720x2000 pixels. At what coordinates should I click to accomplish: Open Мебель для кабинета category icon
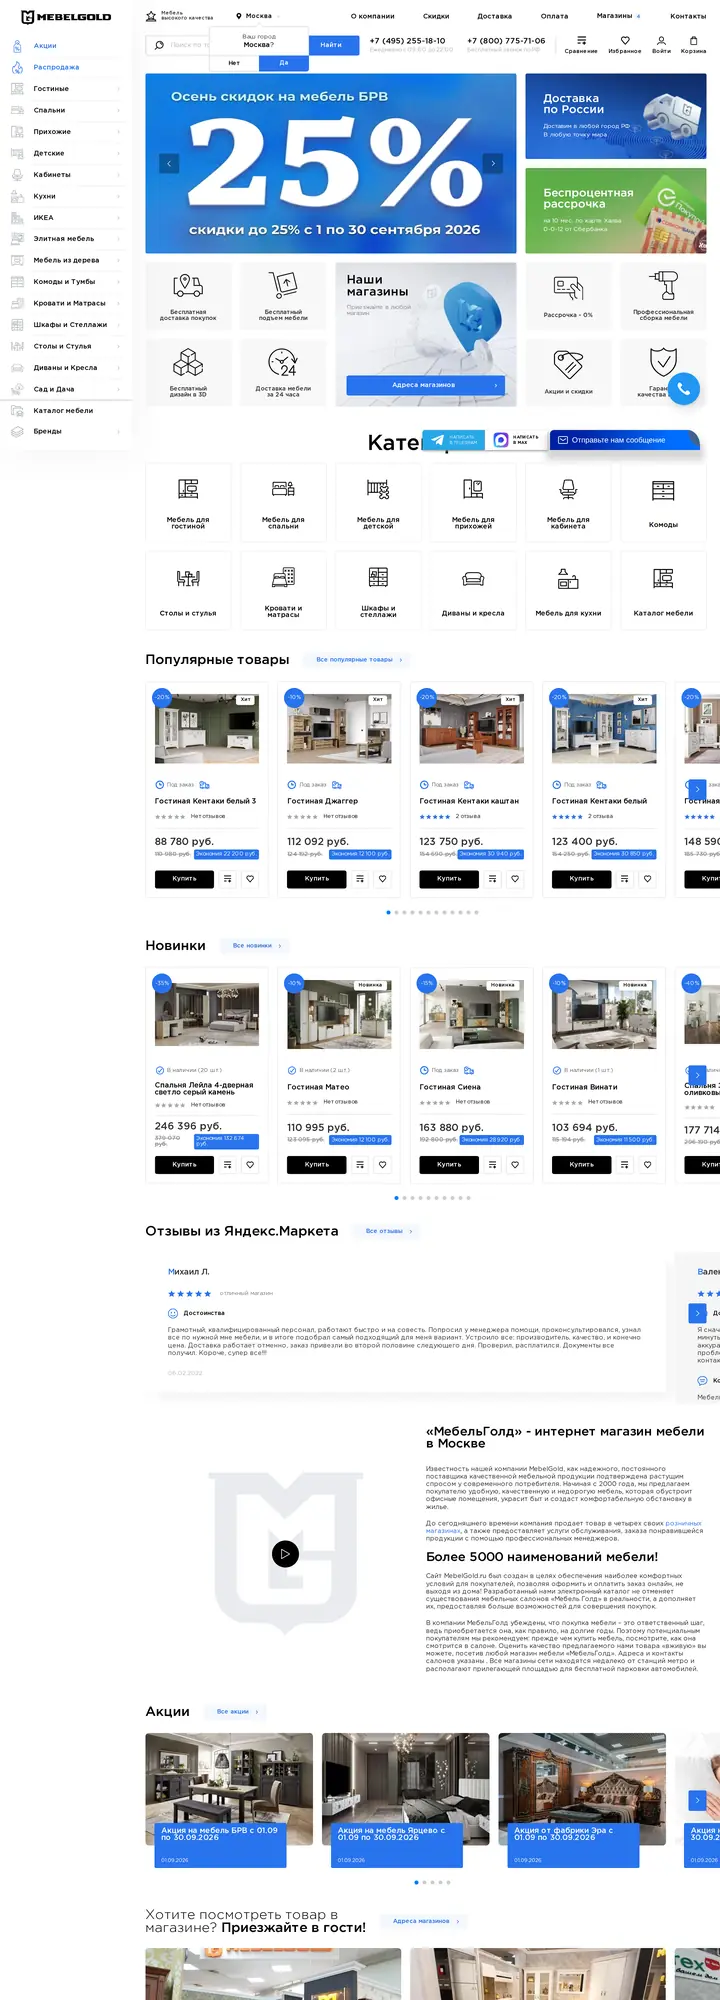pos(568,489)
